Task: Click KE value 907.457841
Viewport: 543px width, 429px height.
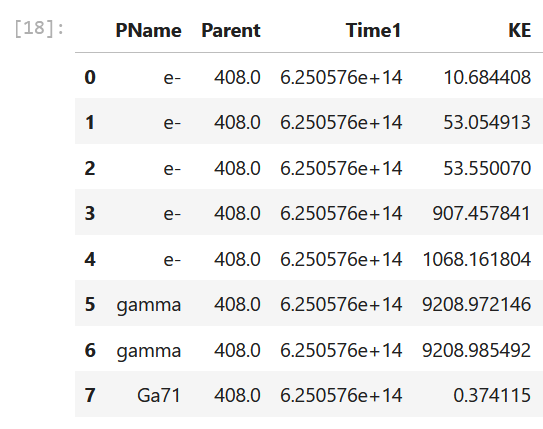Action: (x=482, y=213)
